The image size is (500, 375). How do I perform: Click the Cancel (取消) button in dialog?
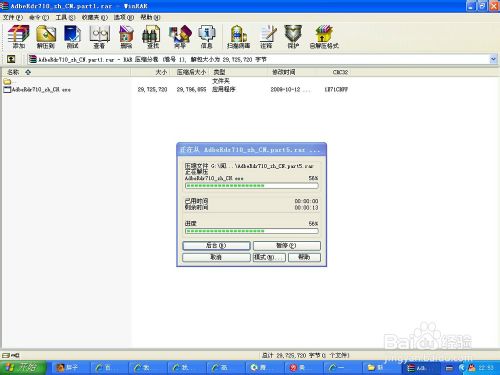(216, 257)
